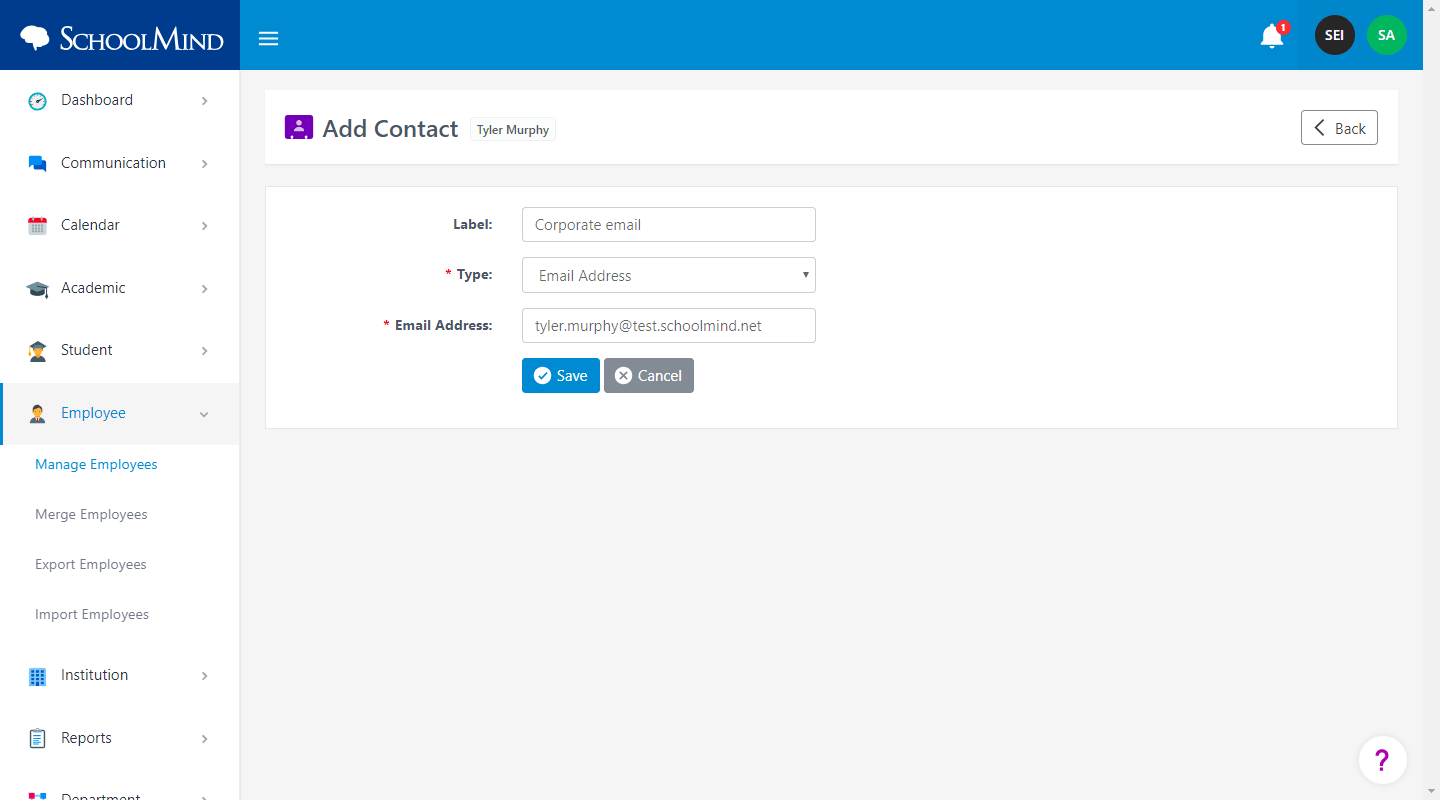Click the SEI institution avatar
This screenshot has height=800, width=1440.
coord(1334,35)
